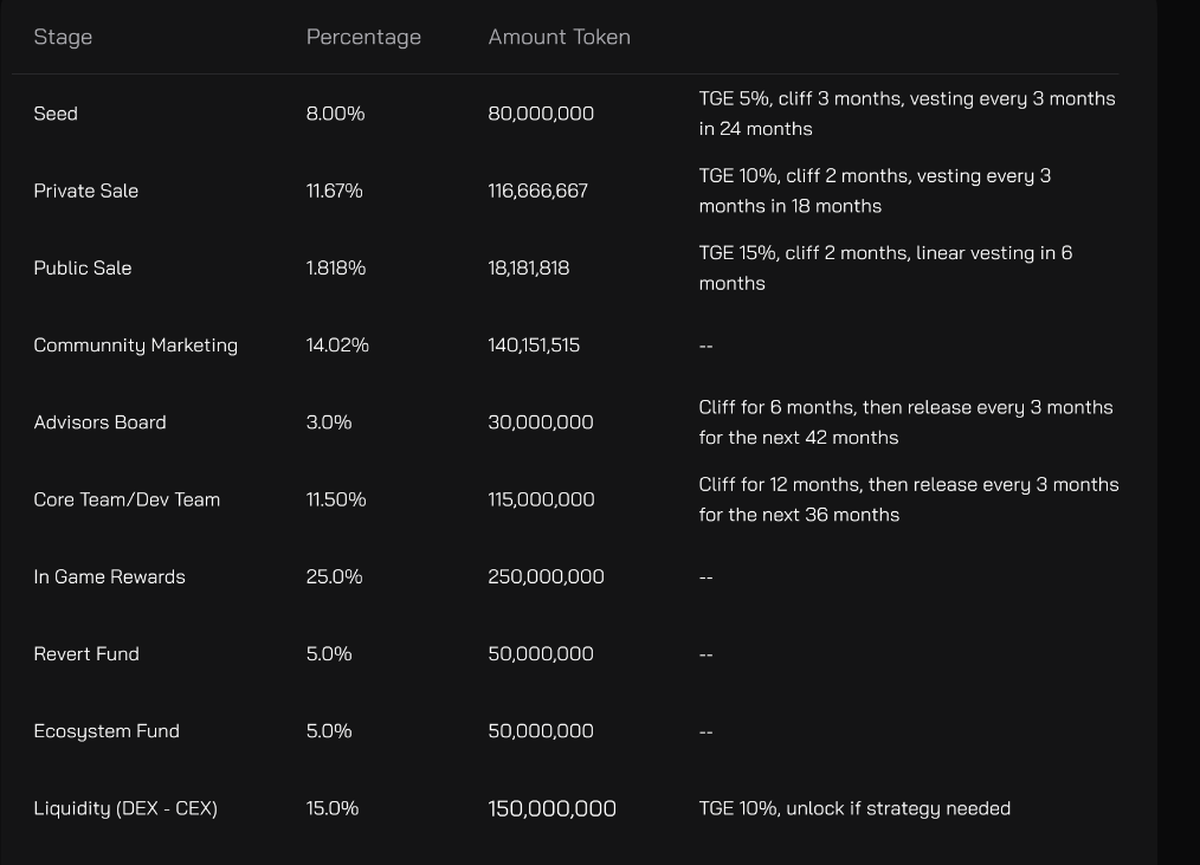Viewport: 1200px width, 865px height.
Task: Select the In Game Rewards label
Action: (110, 577)
